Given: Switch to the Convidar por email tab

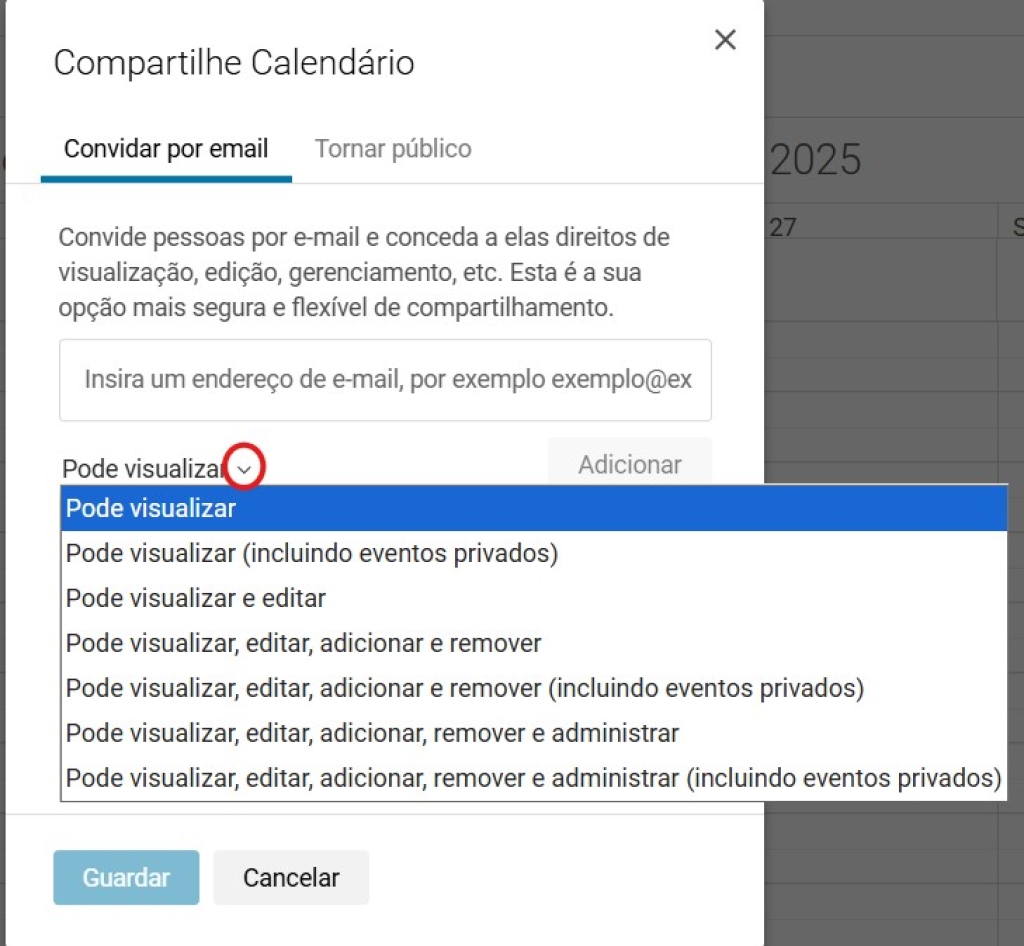Looking at the screenshot, I should click(166, 150).
